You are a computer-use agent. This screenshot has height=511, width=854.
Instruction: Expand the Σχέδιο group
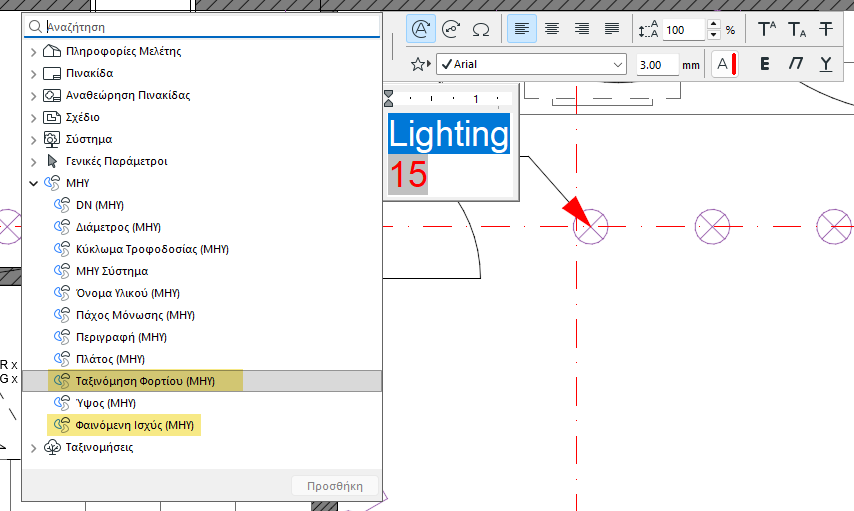[x=33, y=118]
